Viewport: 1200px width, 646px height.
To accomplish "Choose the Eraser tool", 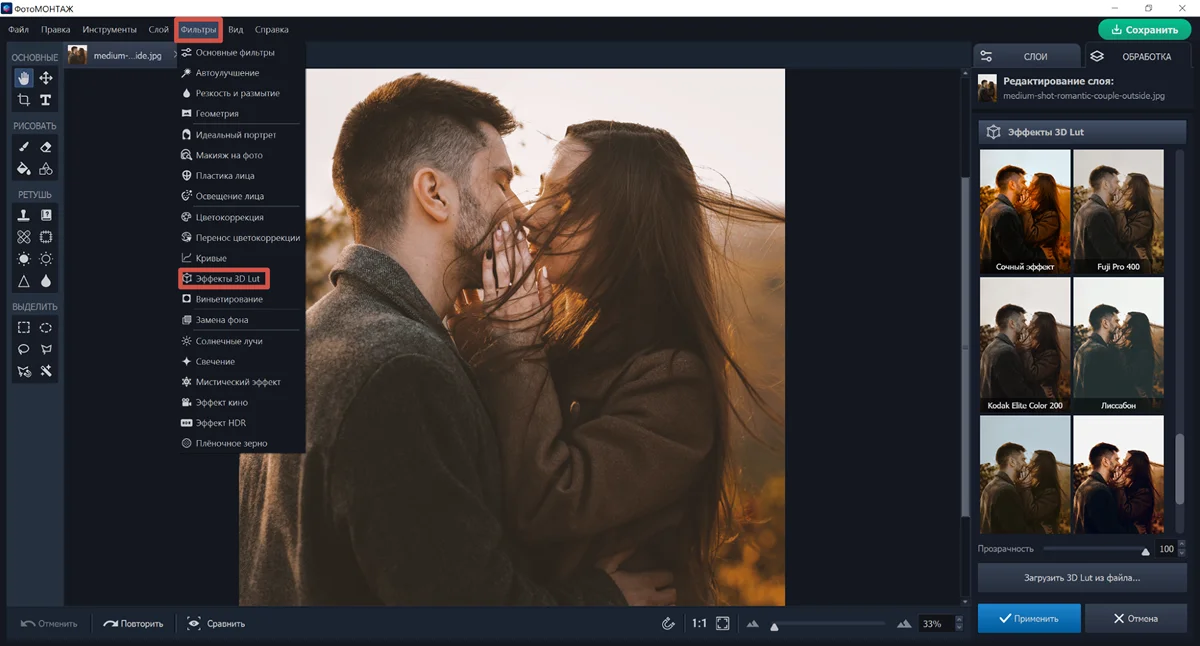I will pyautogui.click(x=46, y=147).
